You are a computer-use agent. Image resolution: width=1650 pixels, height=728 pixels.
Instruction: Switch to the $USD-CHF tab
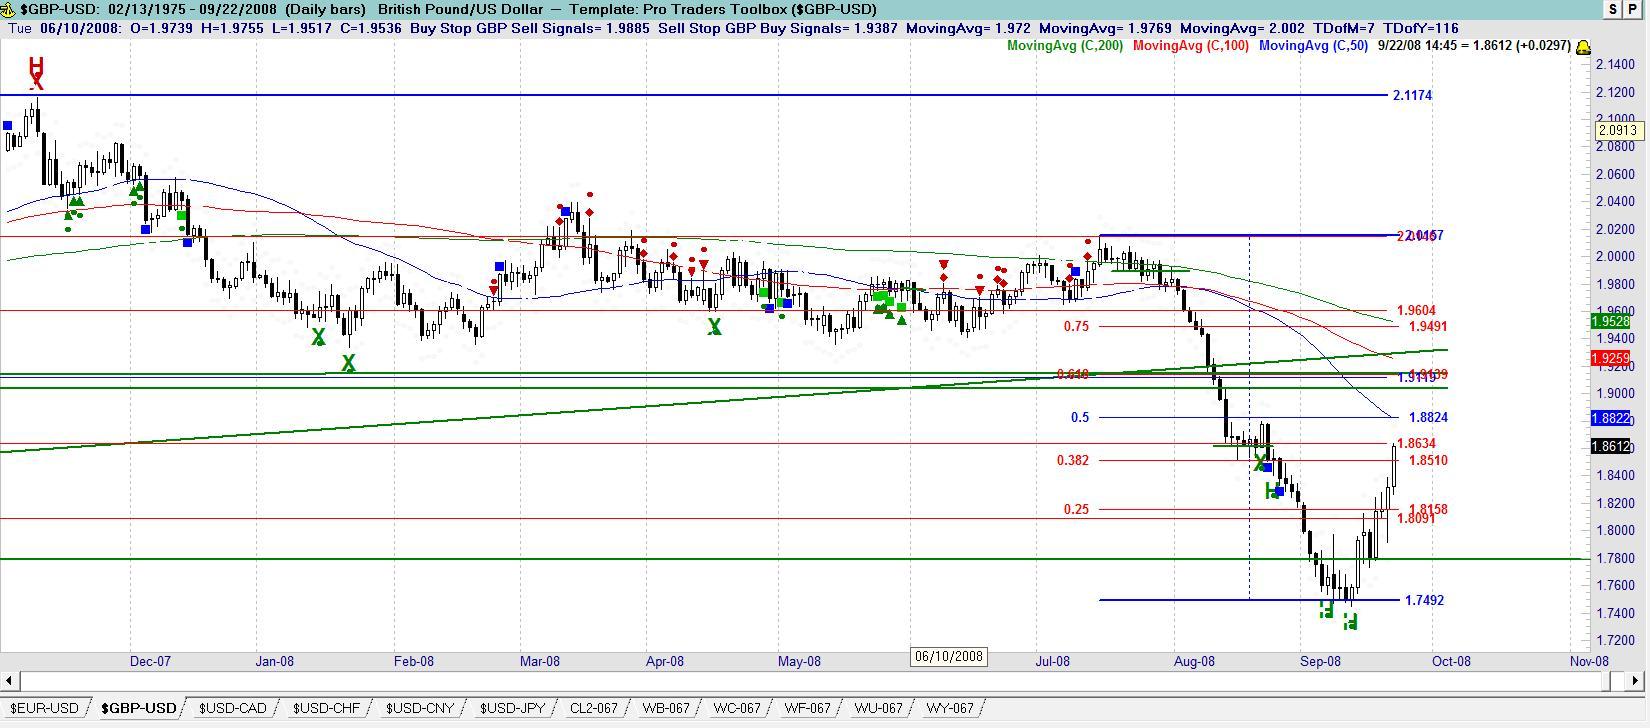coord(326,708)
